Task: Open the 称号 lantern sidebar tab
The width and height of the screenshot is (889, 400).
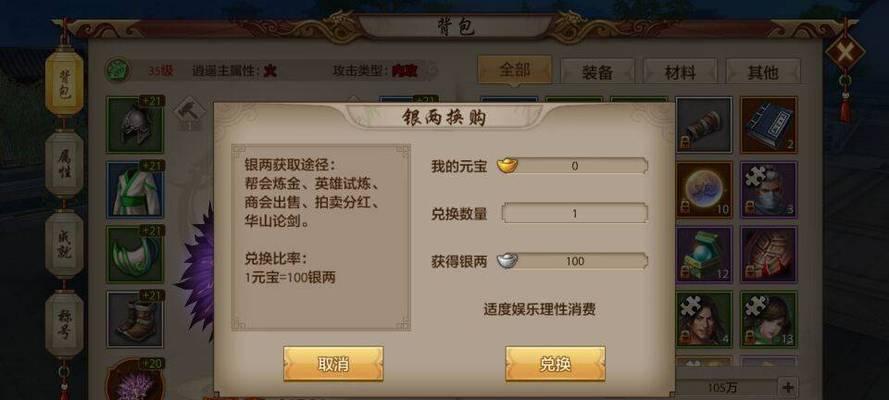Action: (x=64, y=324)
